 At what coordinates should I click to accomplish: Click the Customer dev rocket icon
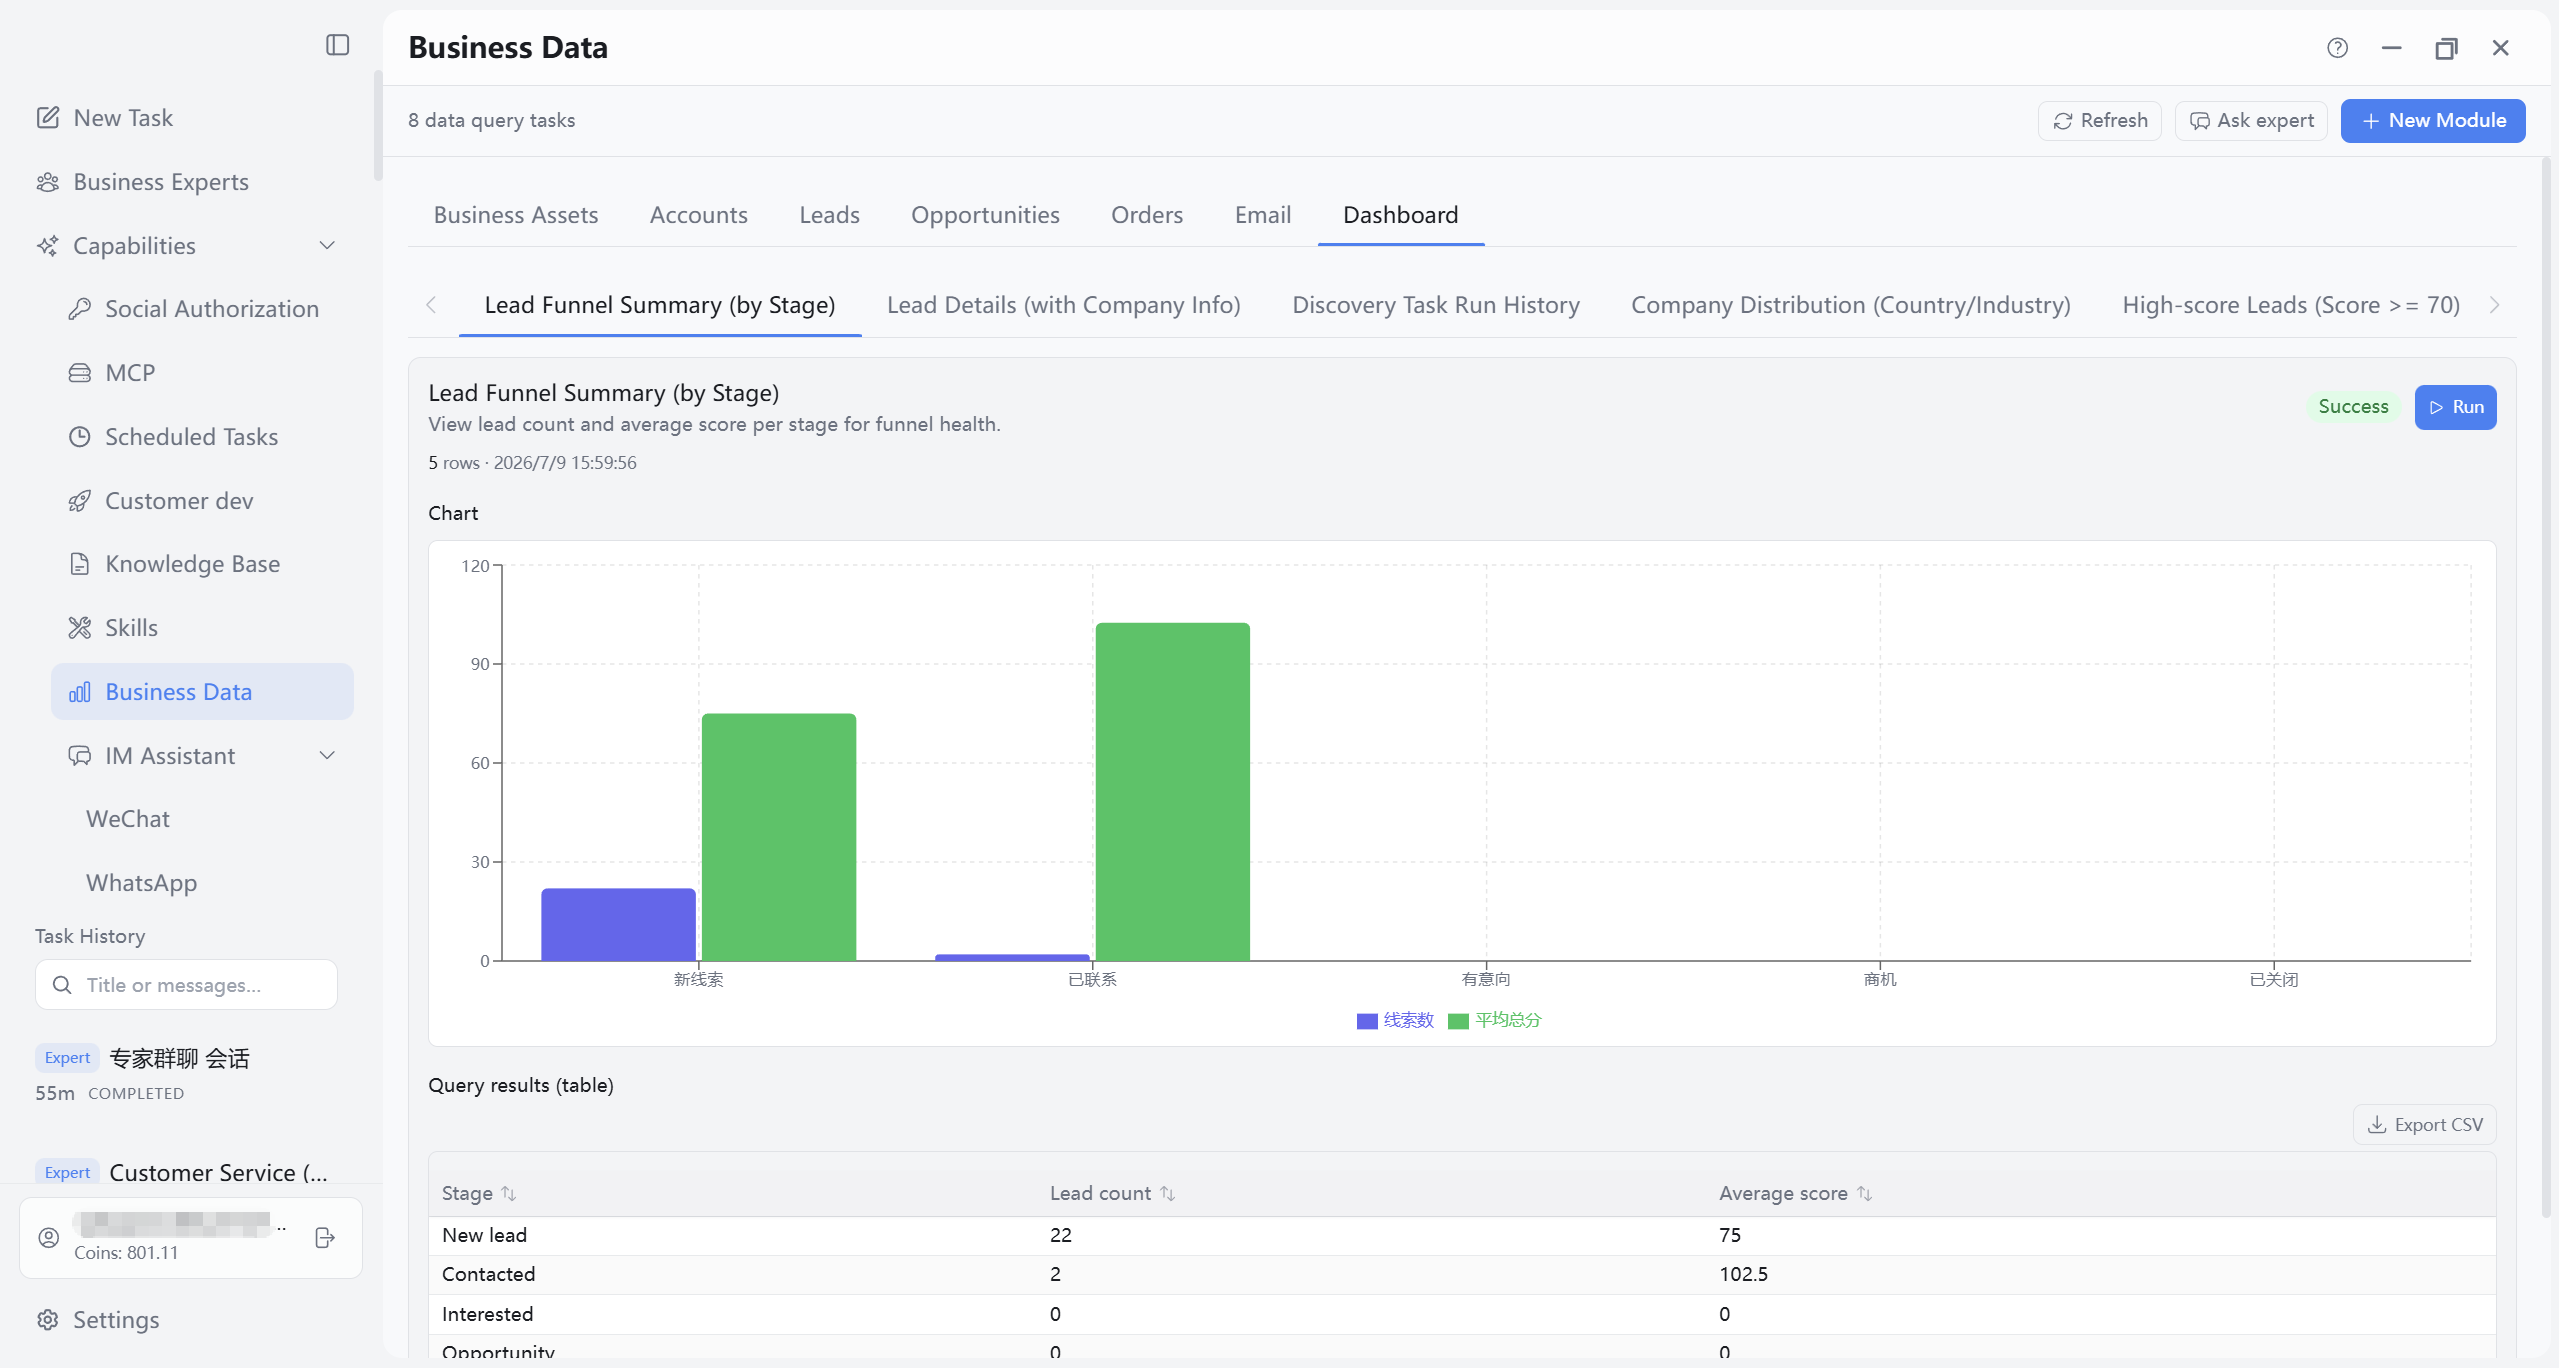coord(80,501)
